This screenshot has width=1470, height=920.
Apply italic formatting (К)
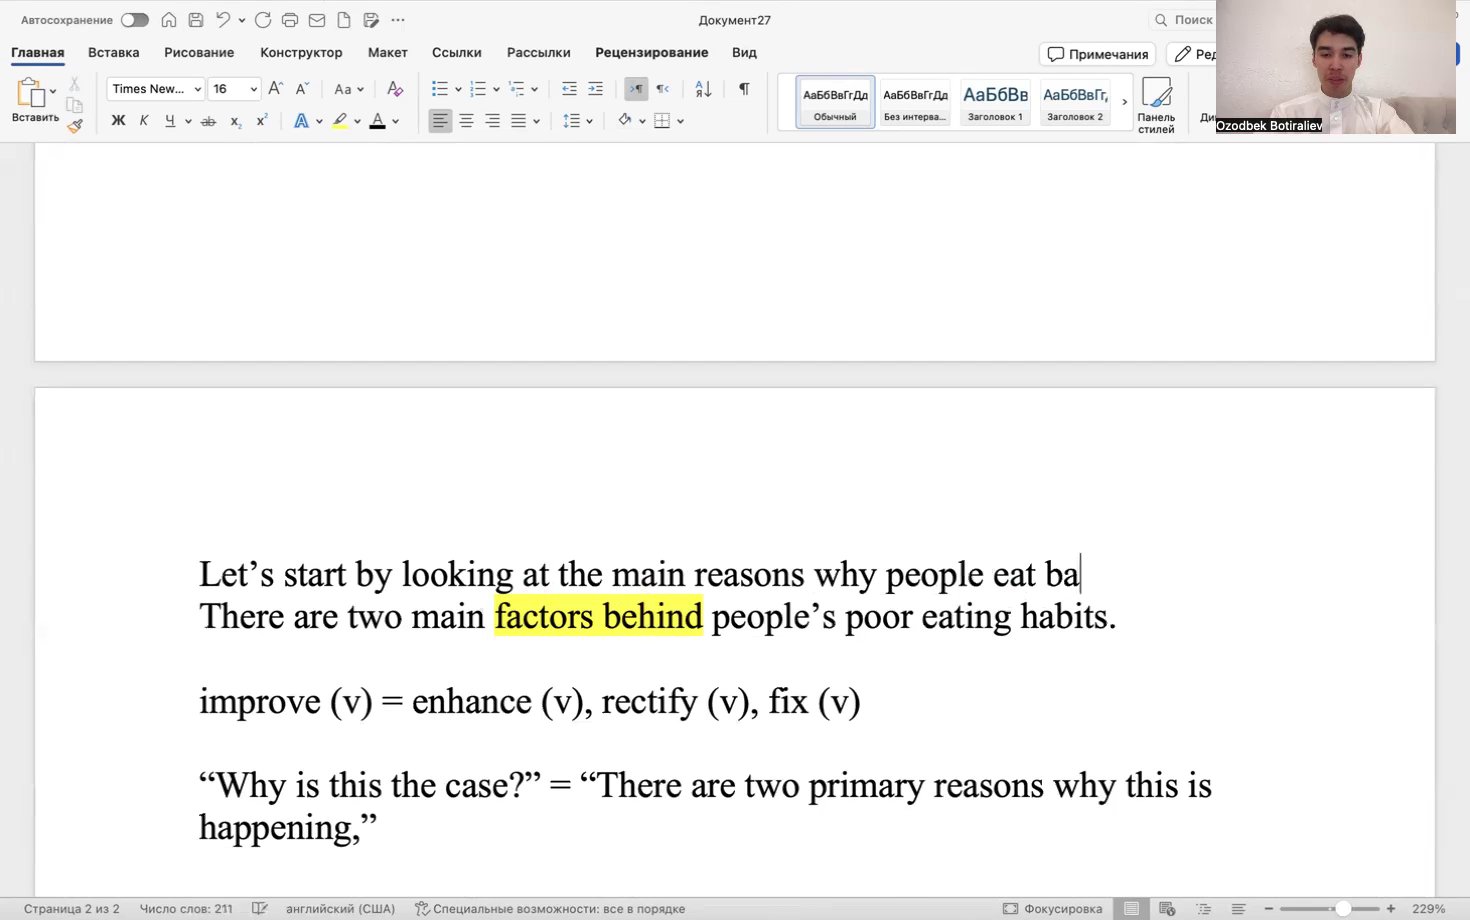[x=144, y=120]
